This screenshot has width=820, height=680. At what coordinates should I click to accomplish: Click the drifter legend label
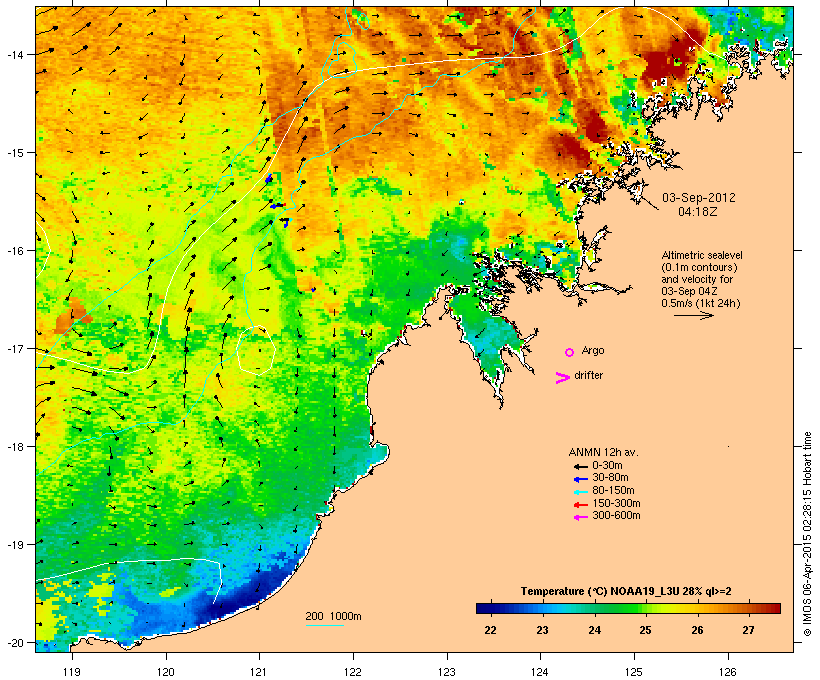[x=588, y=375]
